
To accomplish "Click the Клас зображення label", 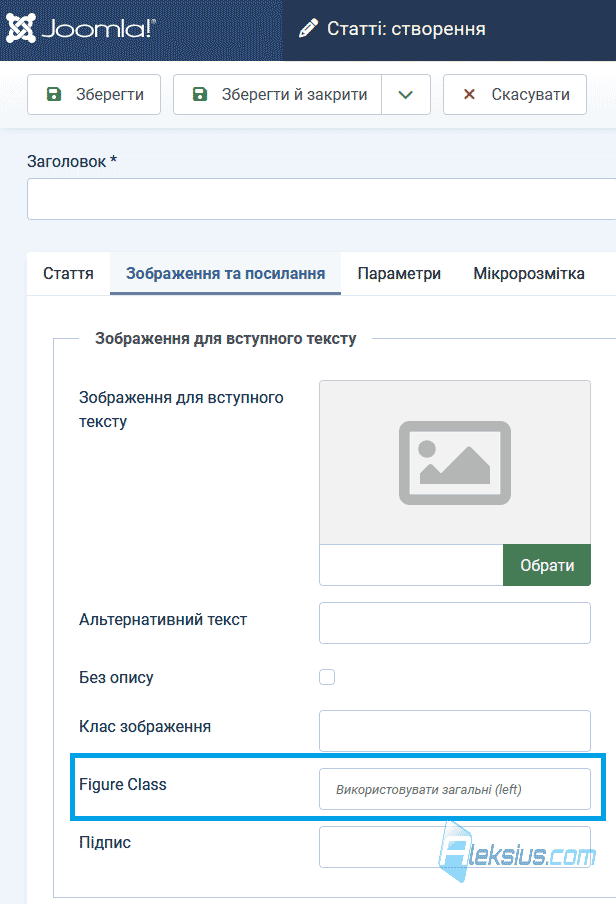I will tap(145, 726).
